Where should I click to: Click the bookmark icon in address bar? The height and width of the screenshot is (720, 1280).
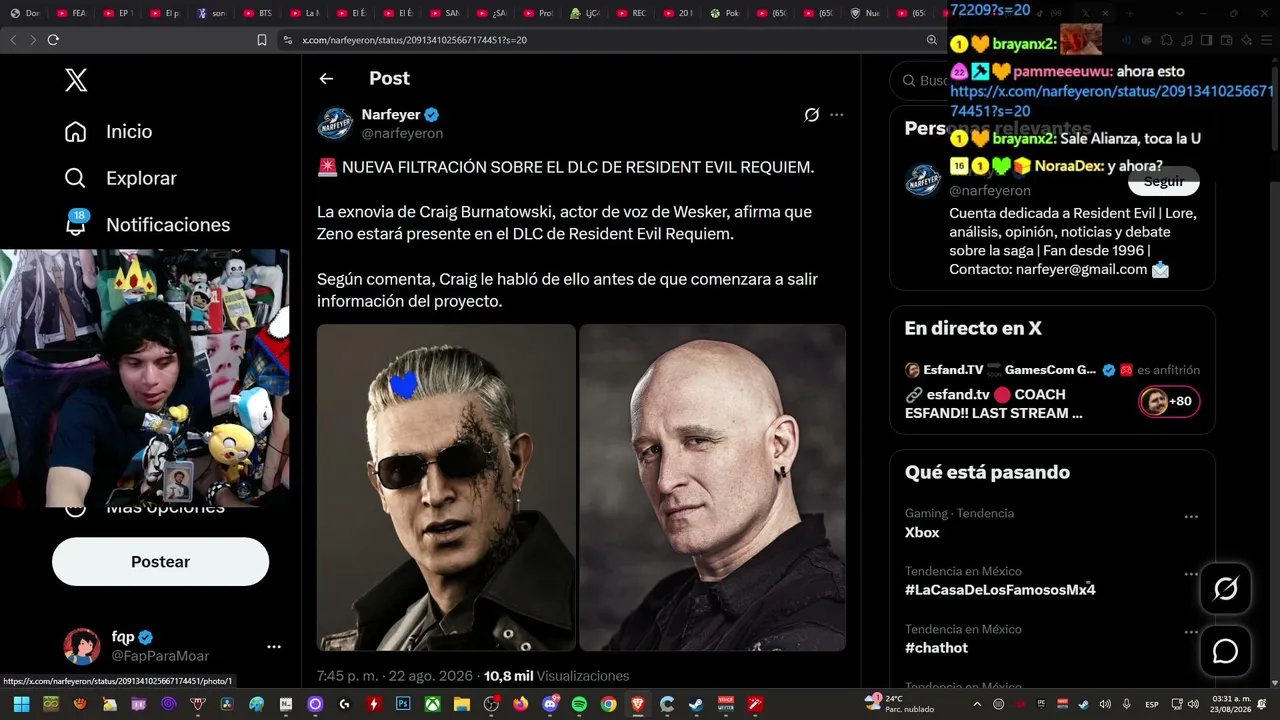[x=262, y=40]
